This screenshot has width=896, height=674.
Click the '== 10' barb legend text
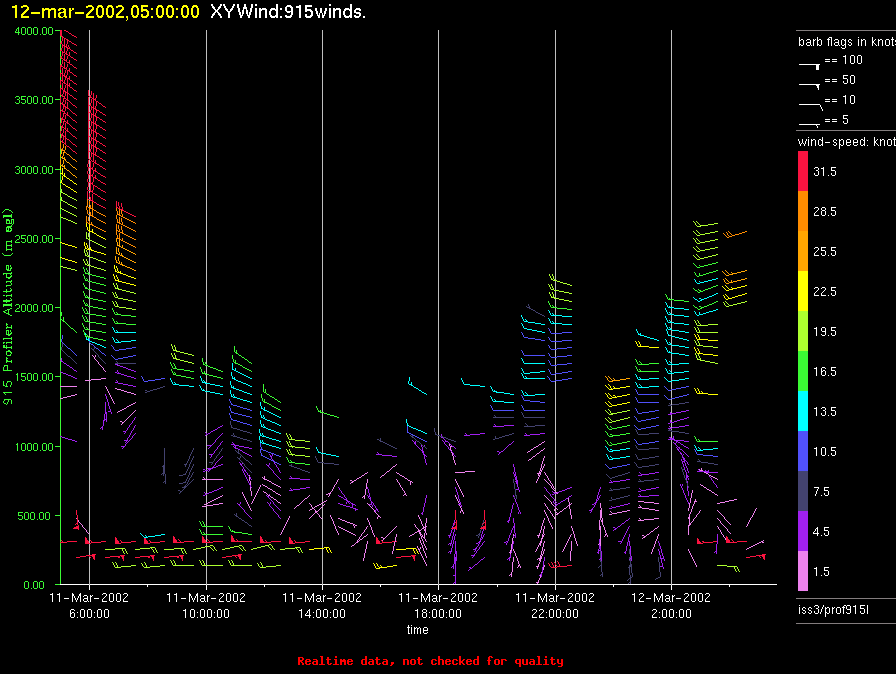840,100
